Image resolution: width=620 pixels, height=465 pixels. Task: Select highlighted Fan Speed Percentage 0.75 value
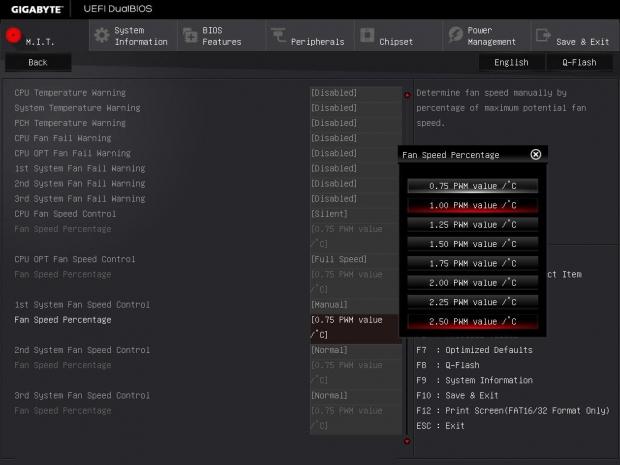pyautogui.click(x=356, y=327)
